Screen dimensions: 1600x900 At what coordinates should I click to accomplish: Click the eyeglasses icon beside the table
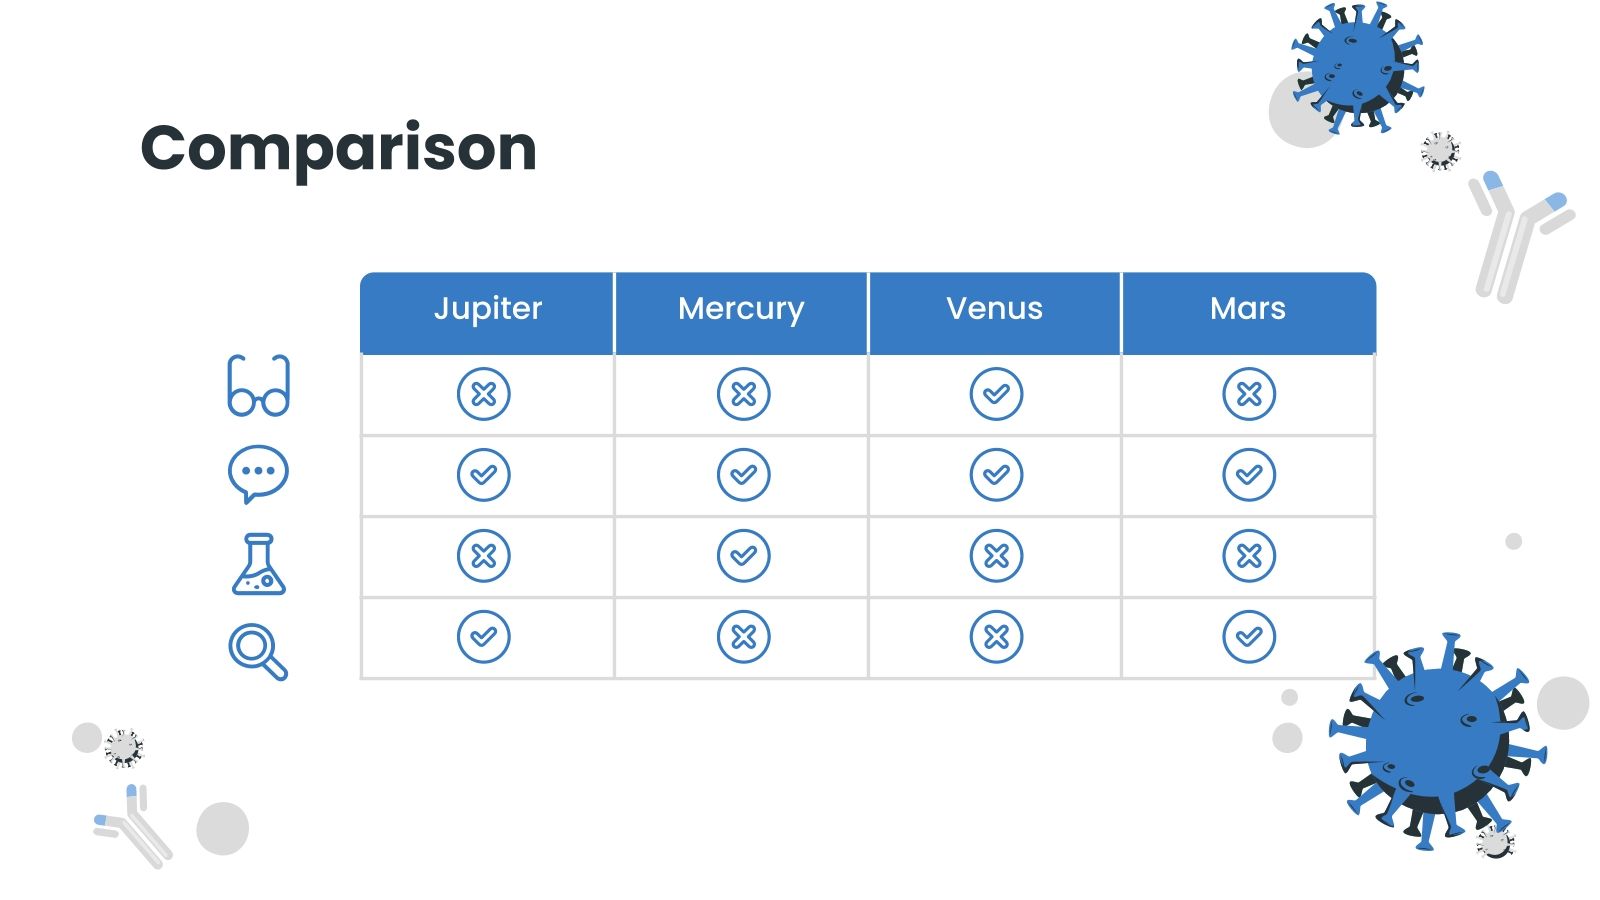click(x=259, y=386)
